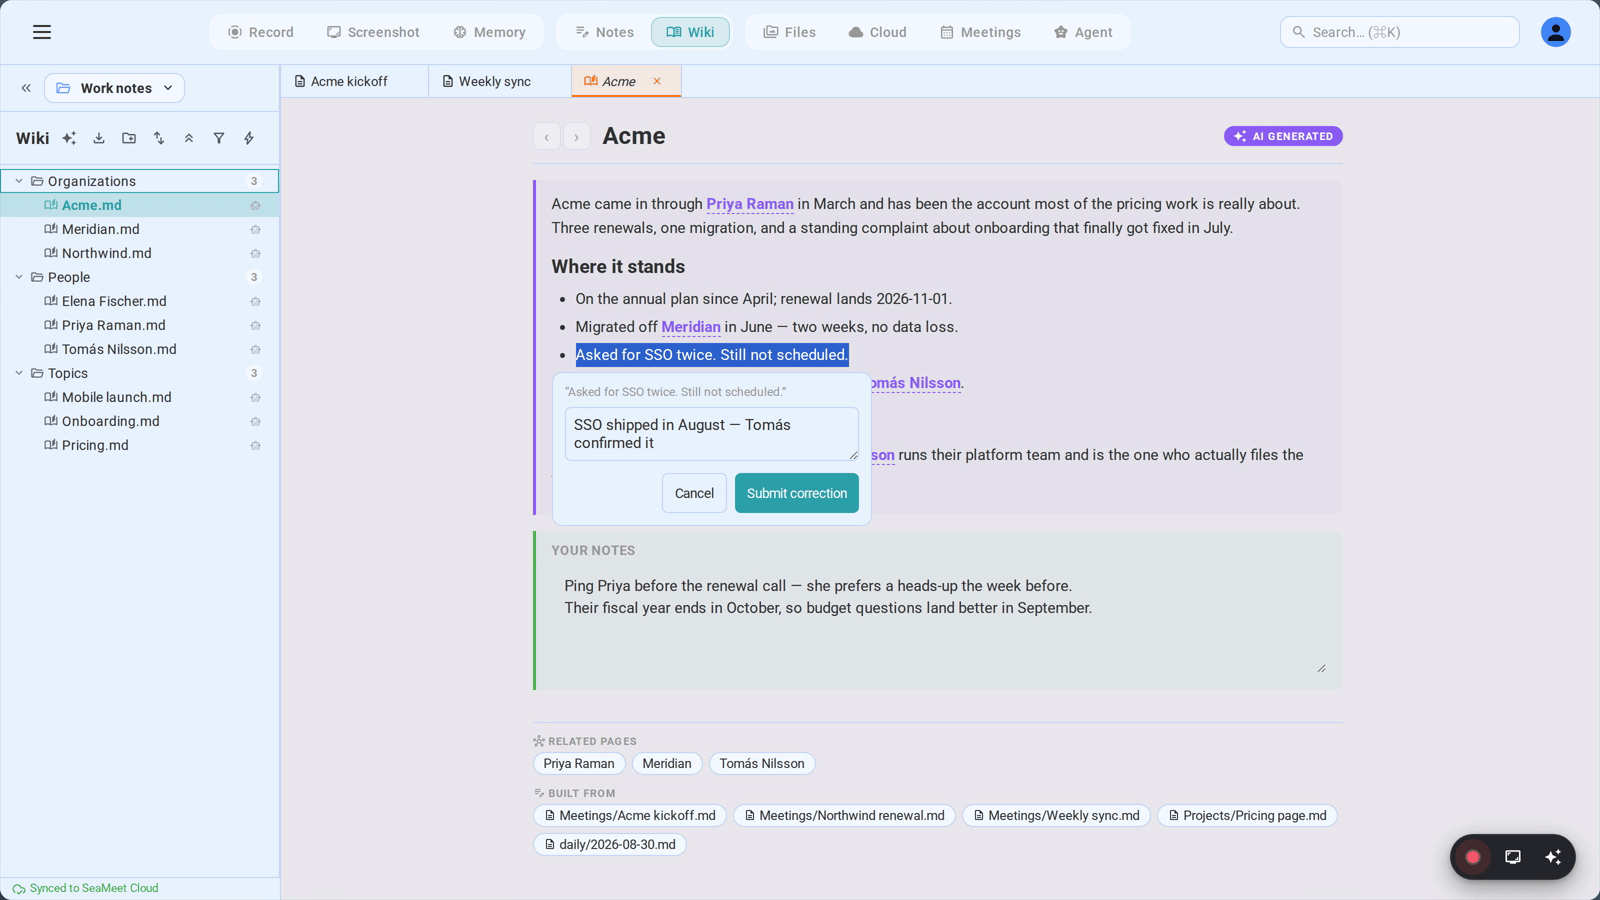This screenshot has height=900, width=1600.
Task: Click robot icon on Onboarding.md row
Action: tap(255, 421)
